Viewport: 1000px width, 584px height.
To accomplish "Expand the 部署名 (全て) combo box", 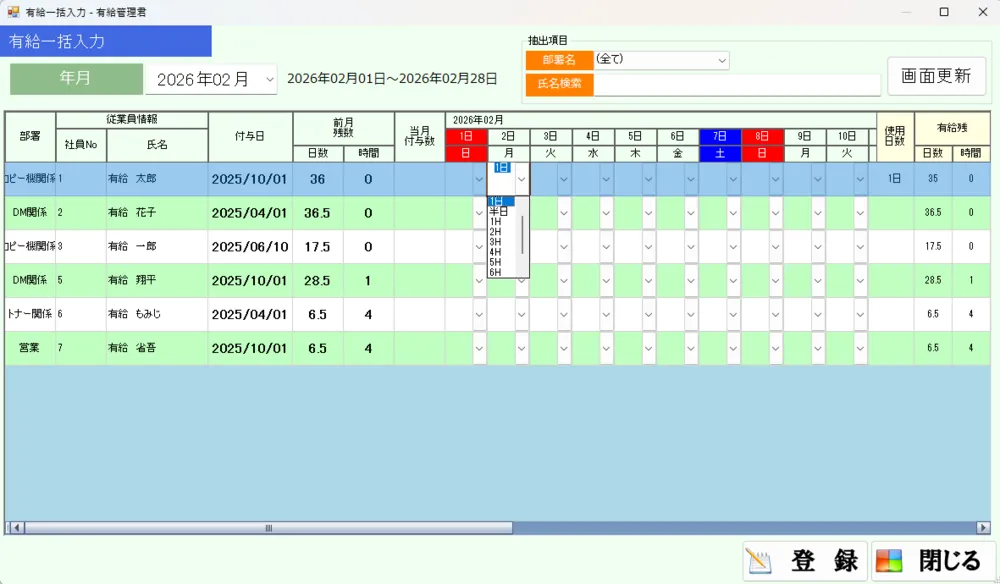I will (721, 60).
